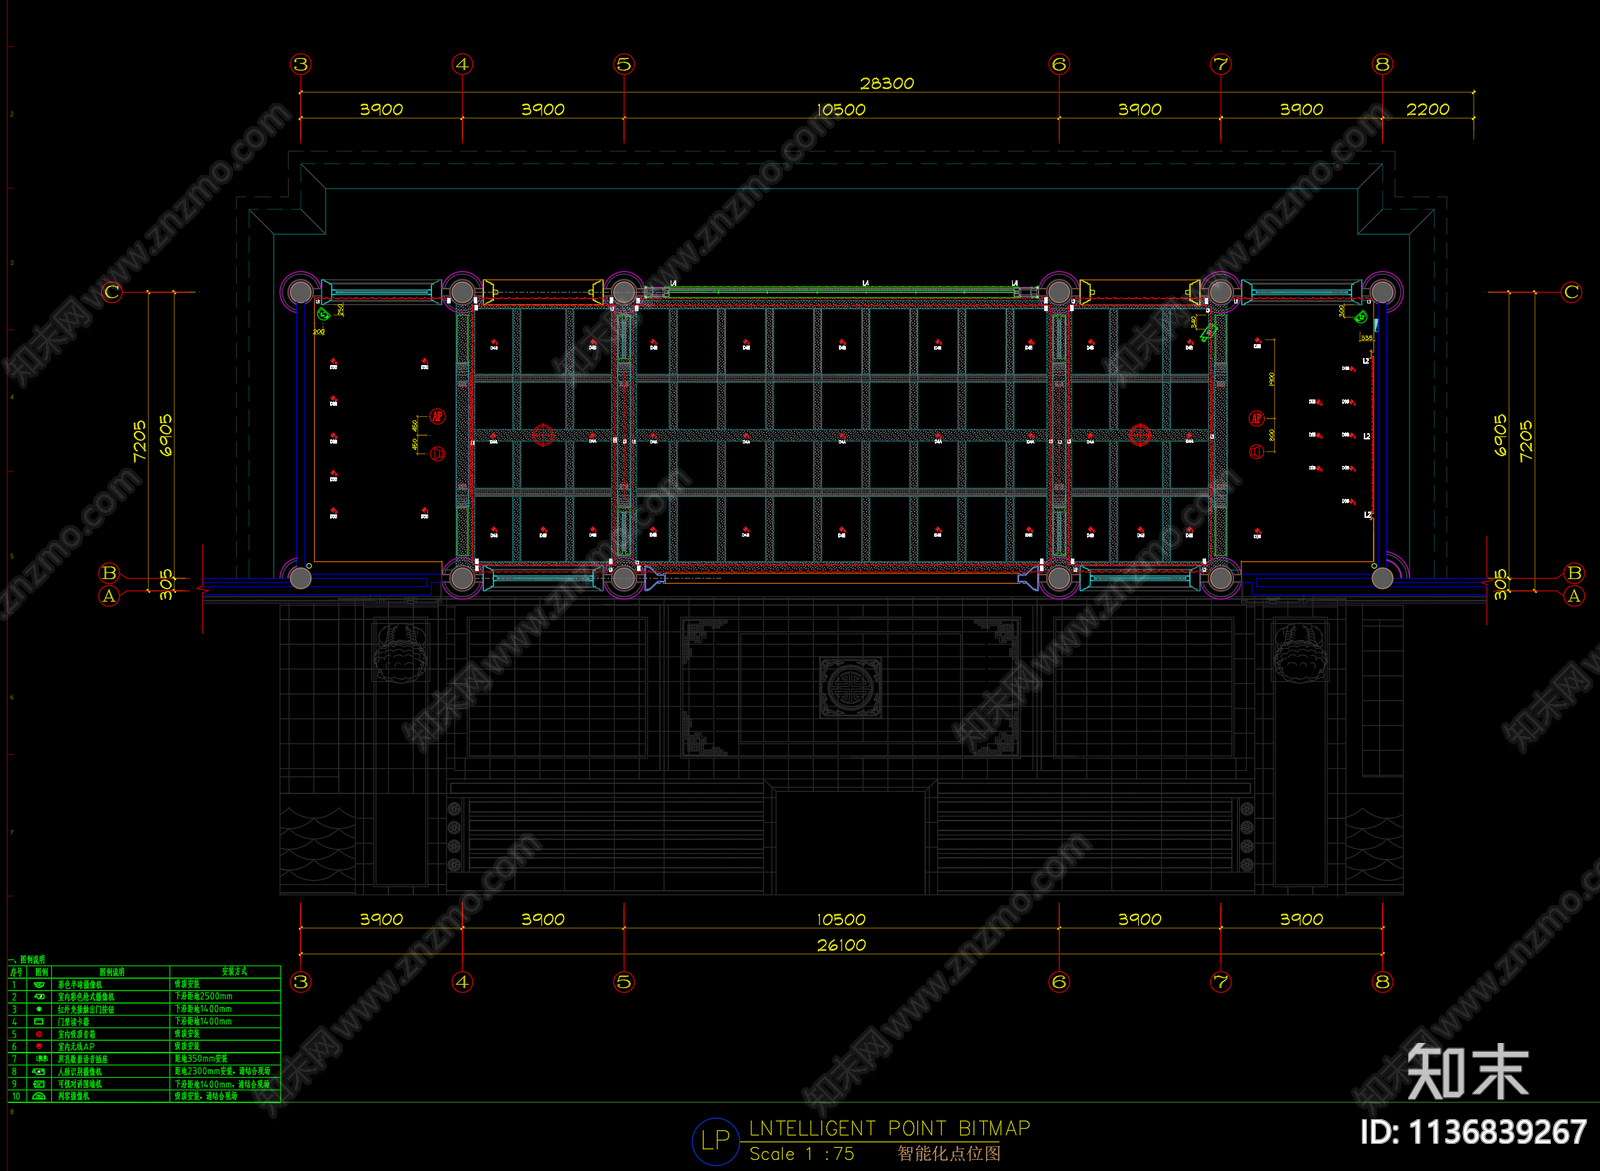This screenshot has height=1171, width=1600.
Task: Click the video intercom legend symbol in row 9
Action: (x=40, y=1084)
